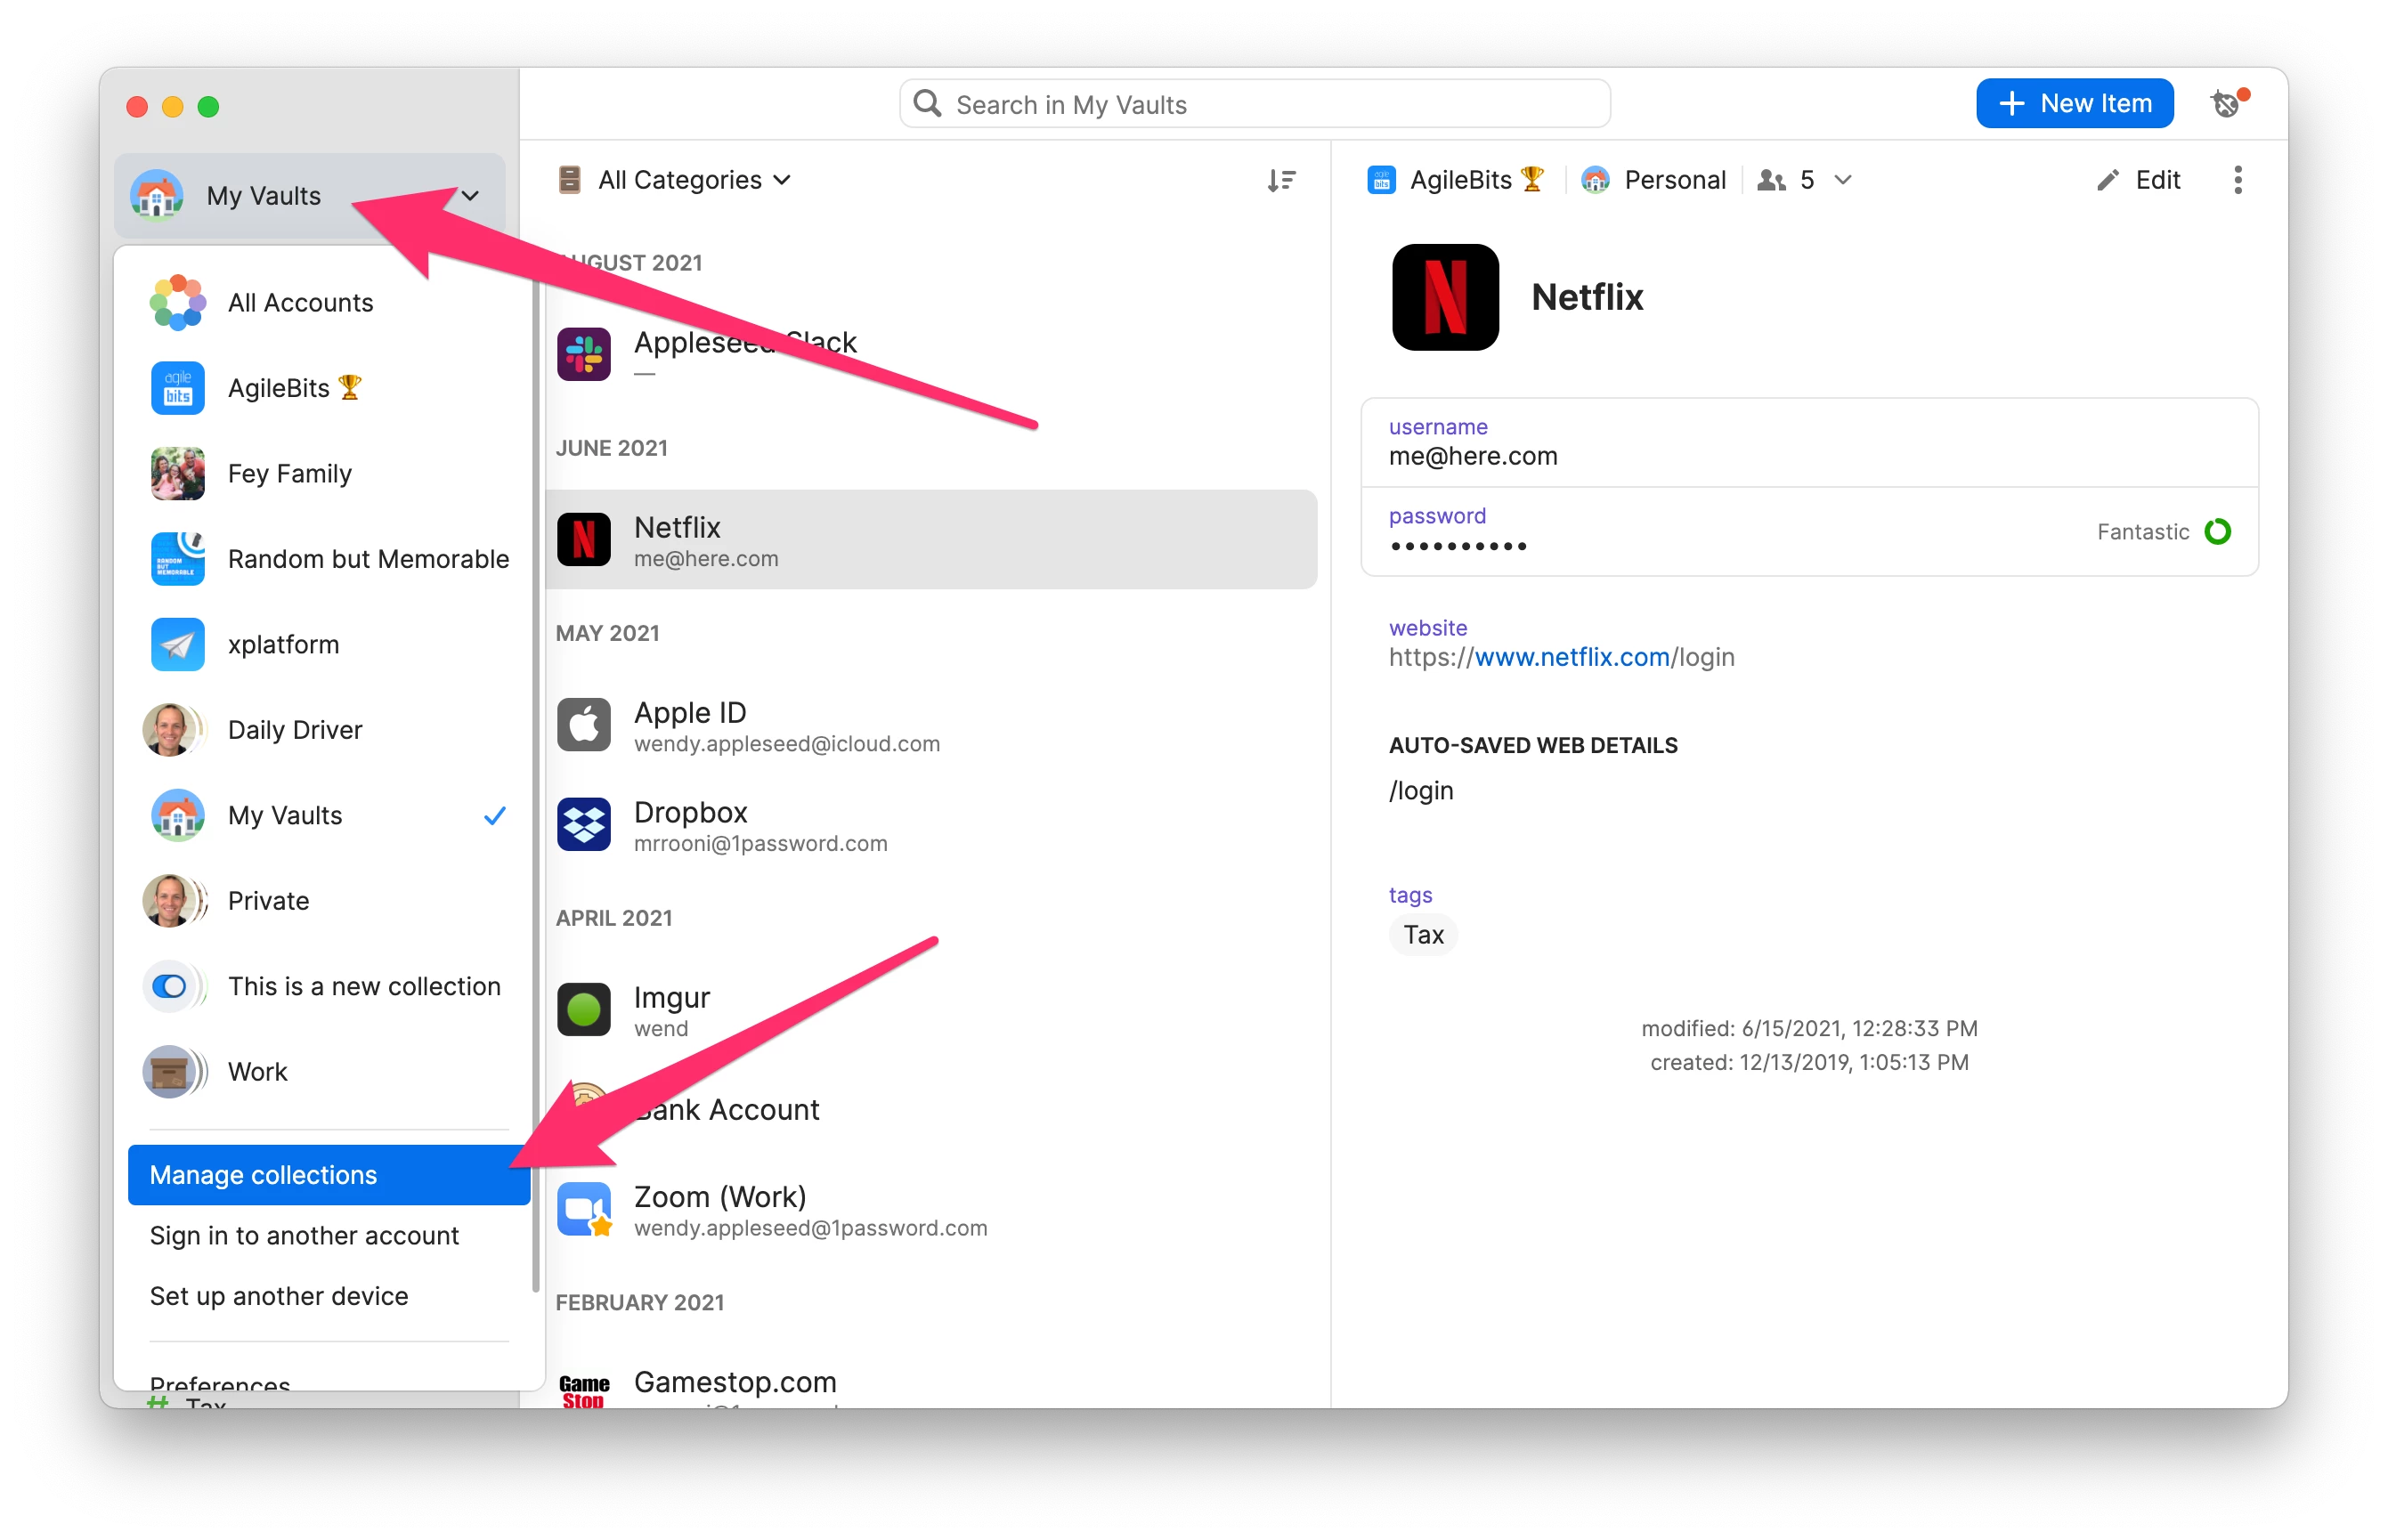The image size is (2388, 1540).
Task: Click the Search in My Vaults field
Action: click(1254, 103)
